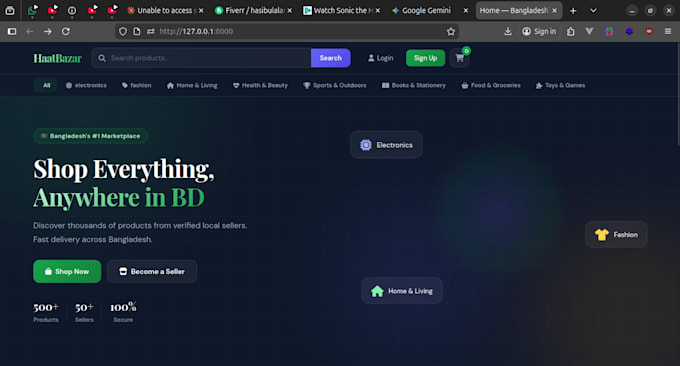The width and height of the screenshot is (680, 366).
Task: Click the page info icon in the address bar
Action: [x=137, y=31]
